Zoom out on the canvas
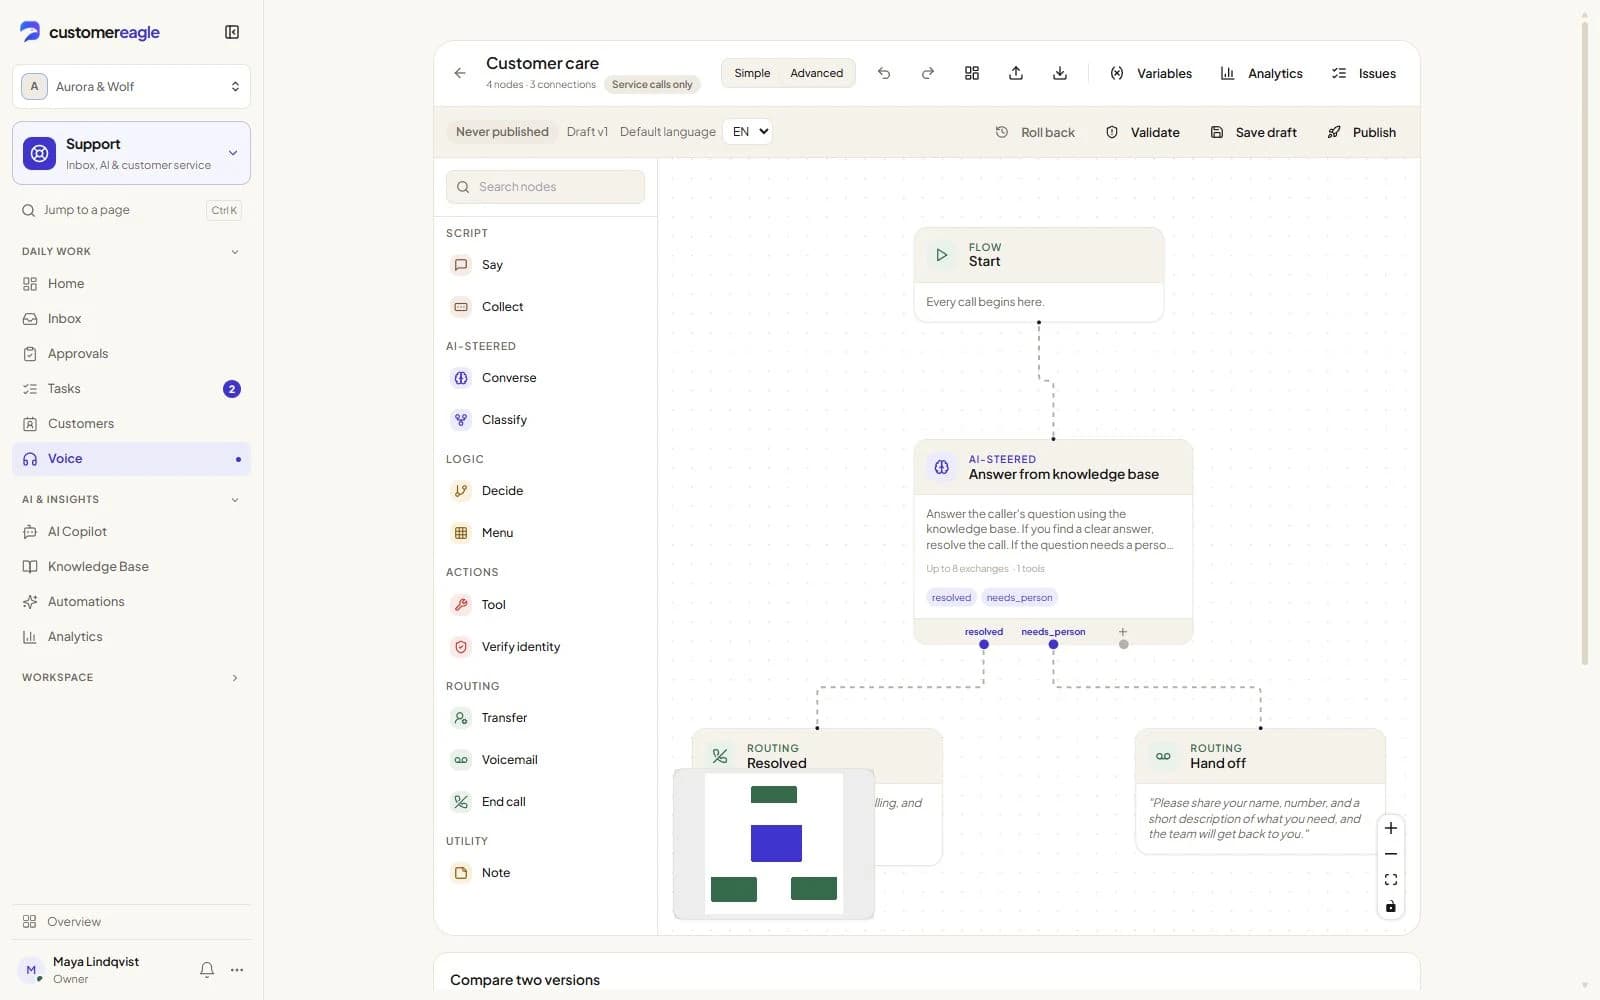 [1391, 854]
